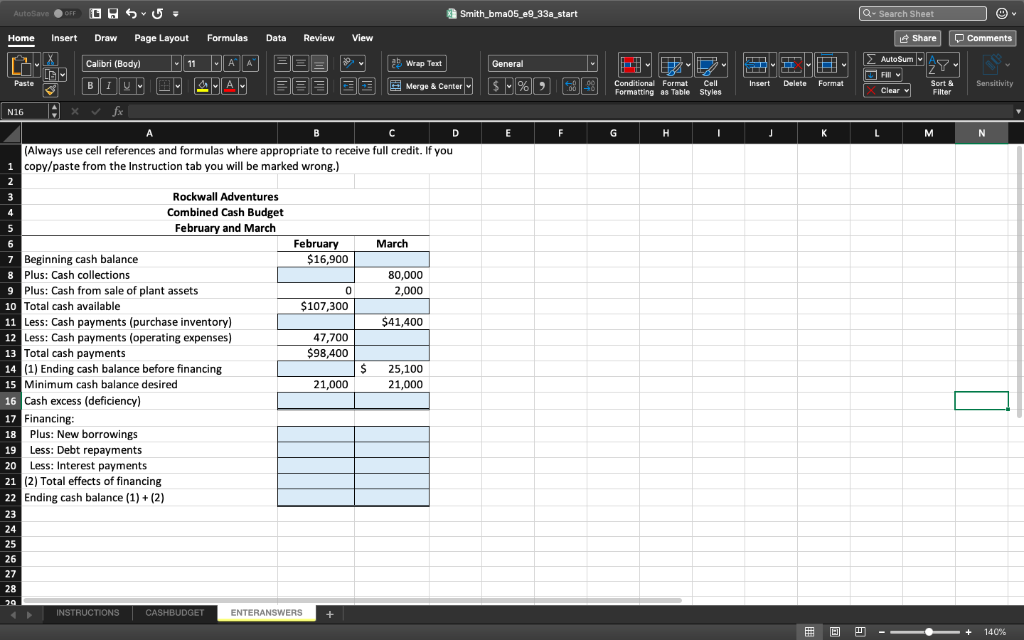Screen dimensions: 1024x640
Task: Click the Orientation text angle icon
Action: coord(348,63)
